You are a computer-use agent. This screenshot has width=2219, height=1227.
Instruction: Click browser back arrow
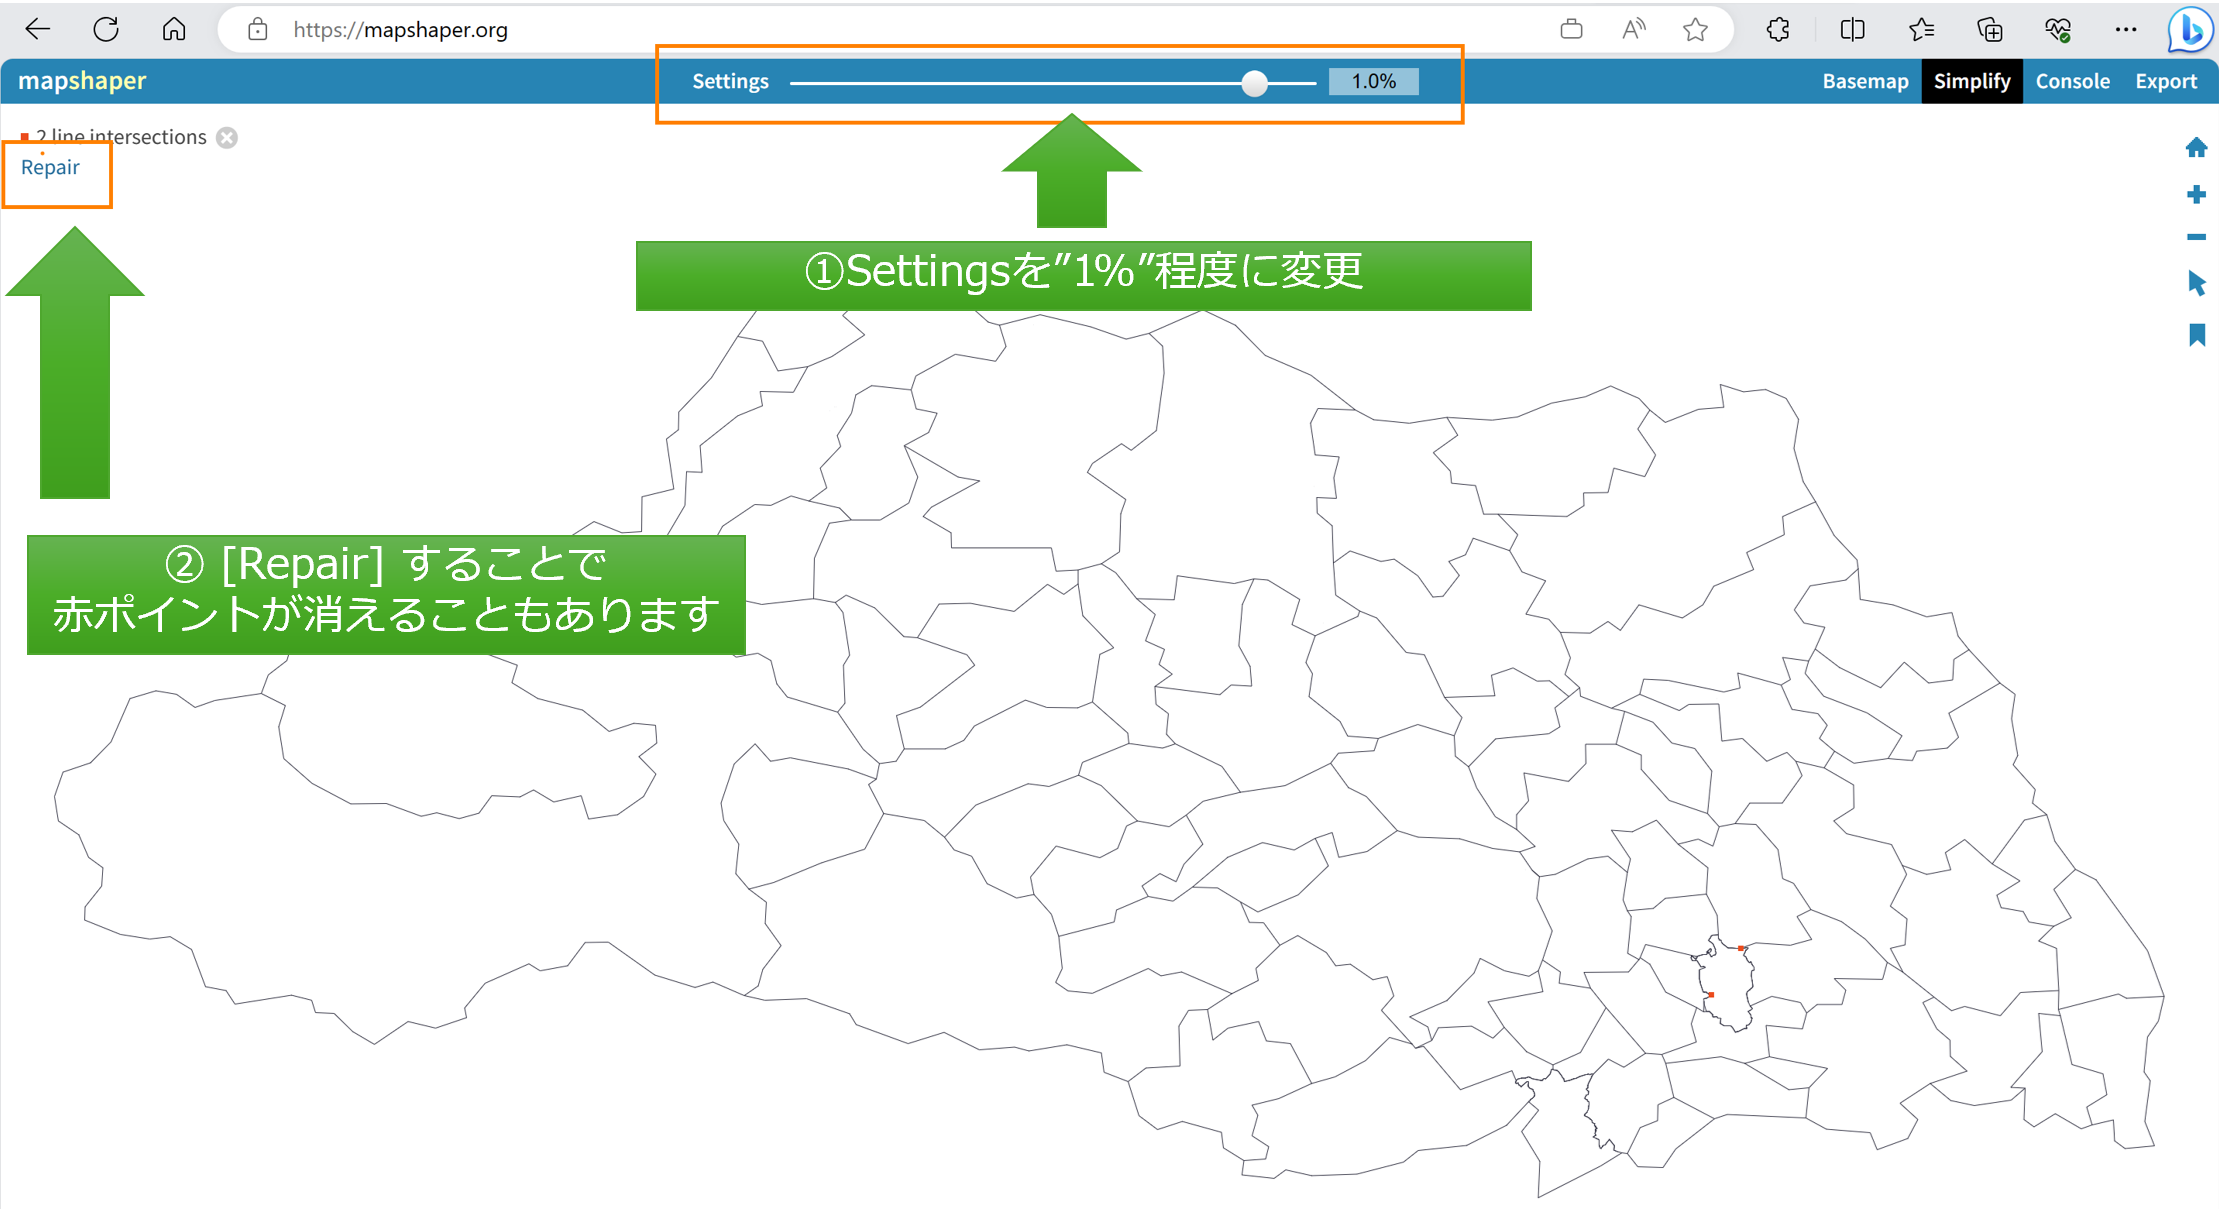38,30
